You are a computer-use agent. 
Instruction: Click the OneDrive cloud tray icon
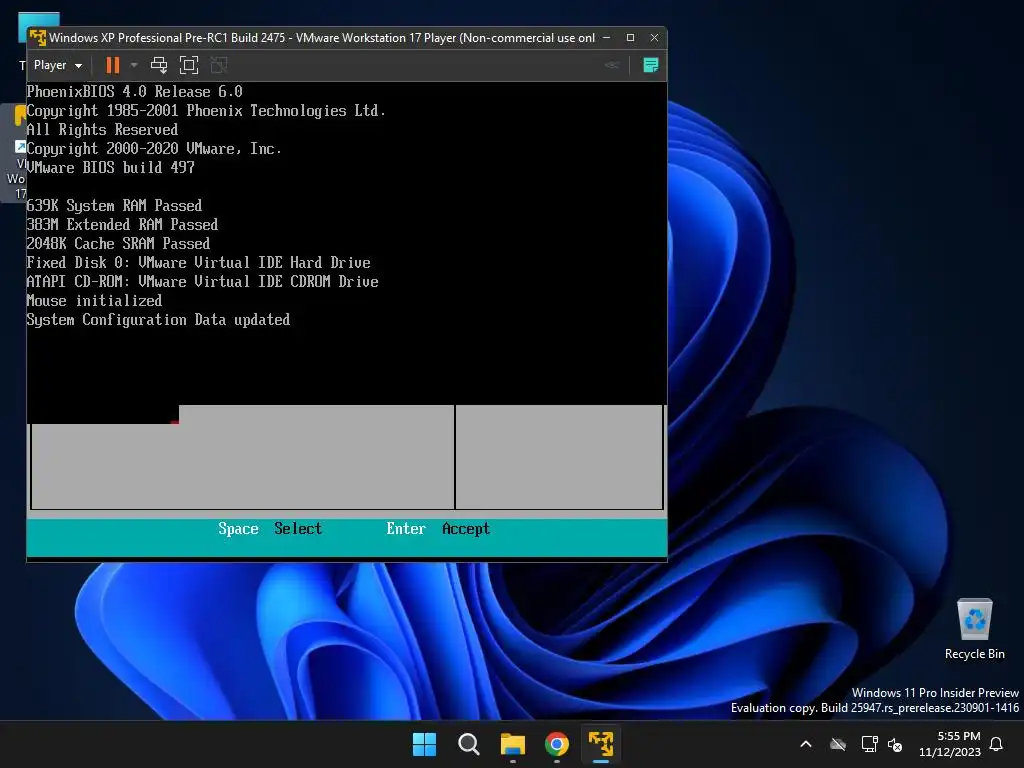838,744
